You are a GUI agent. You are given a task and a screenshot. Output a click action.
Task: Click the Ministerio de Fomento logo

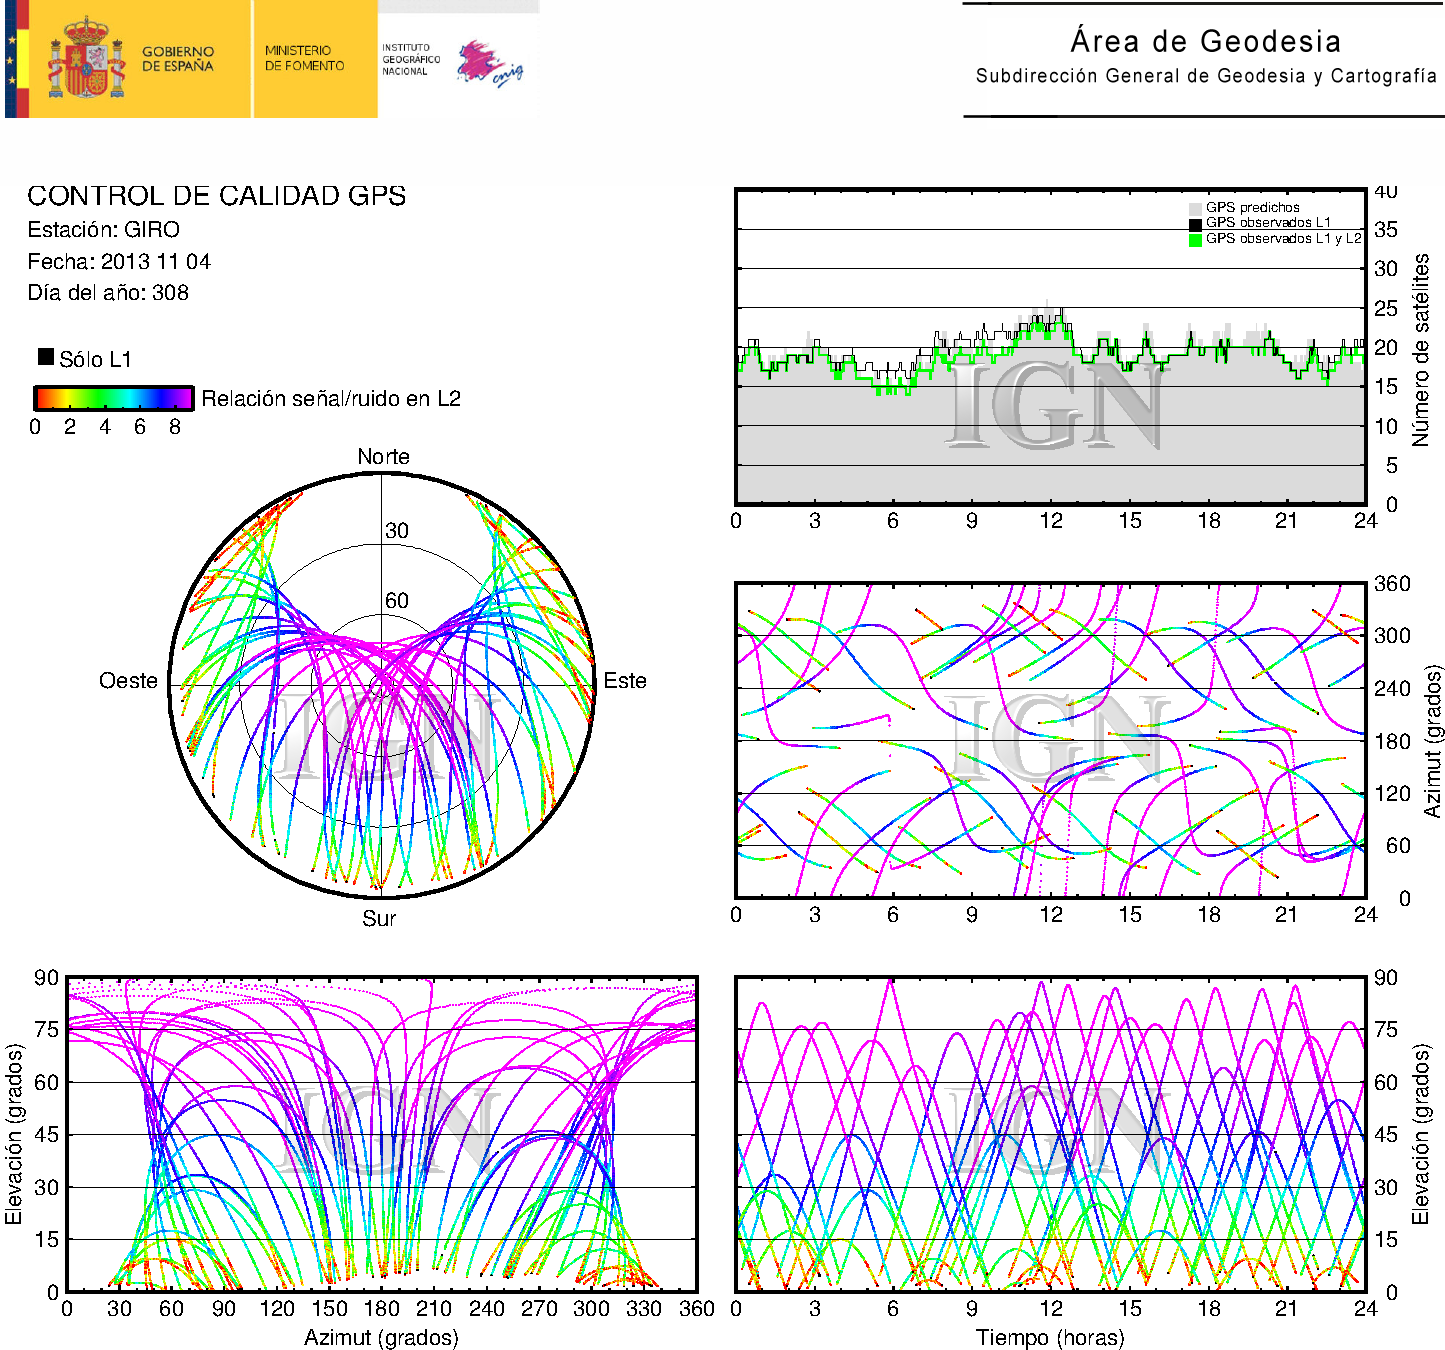click(304, 58)
